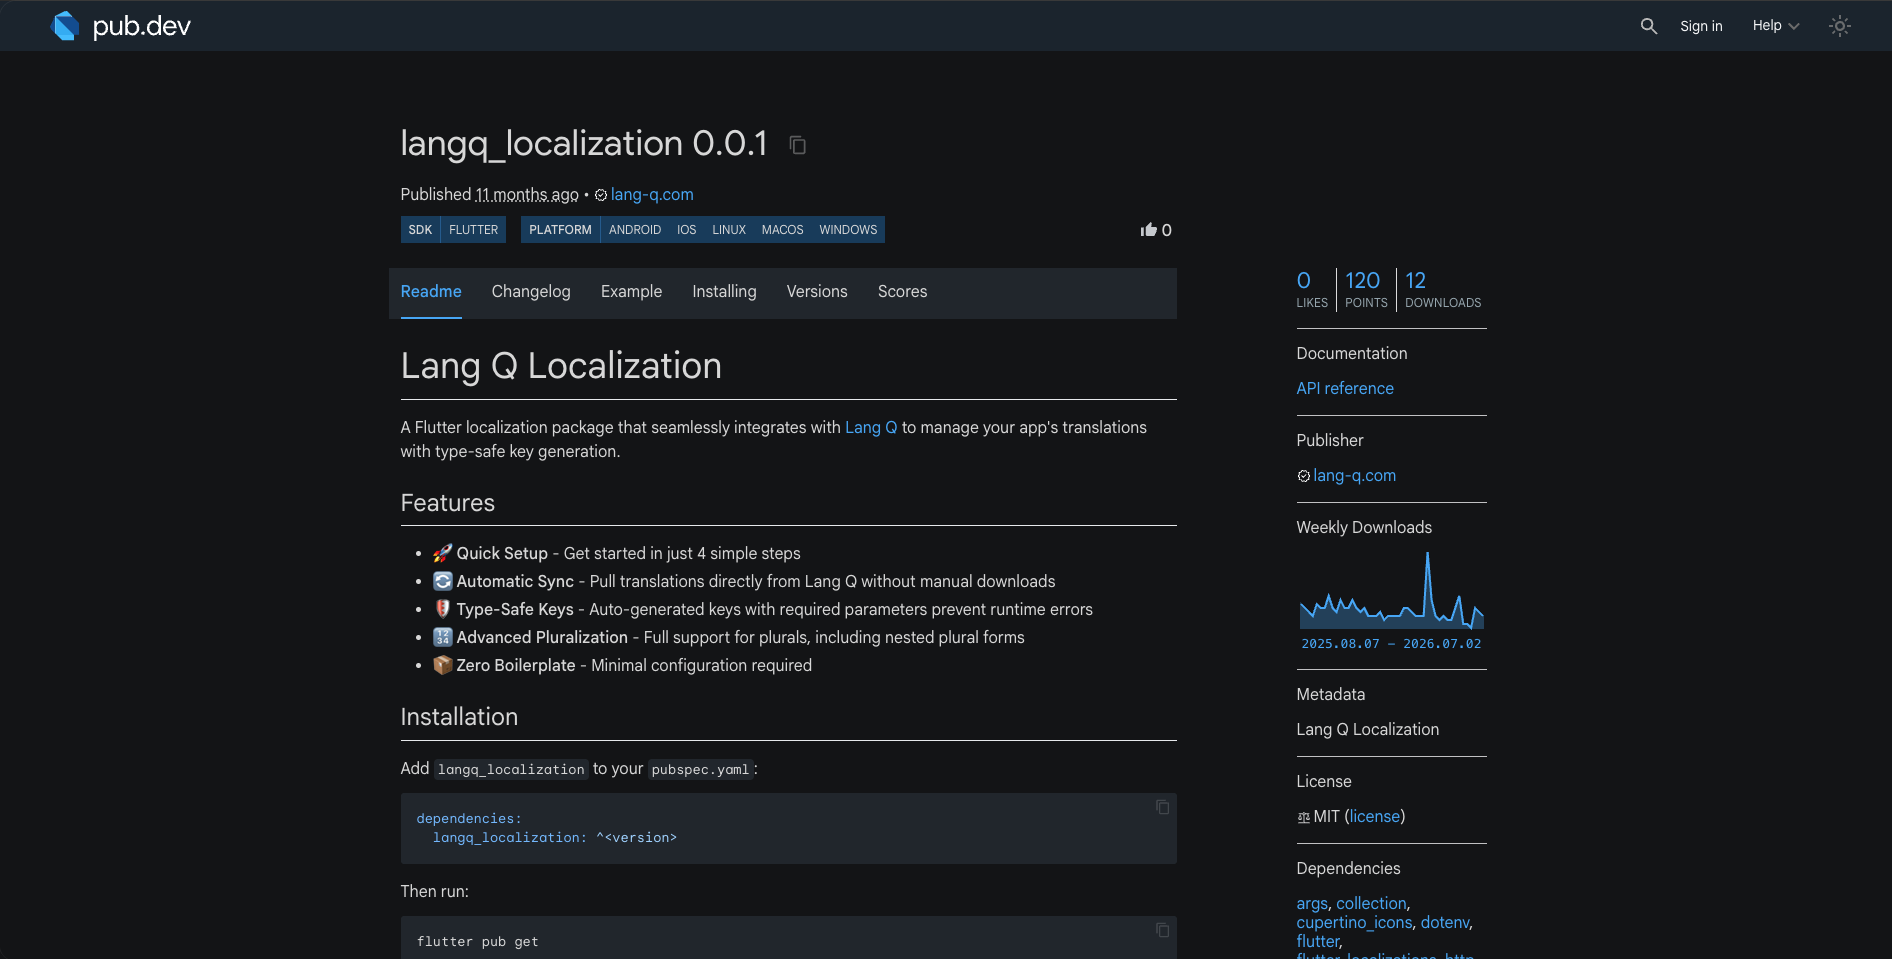The image size is (1892, 959).
Task: Toggle the light/dark theme sun icon
Action: pos(1840,26)
